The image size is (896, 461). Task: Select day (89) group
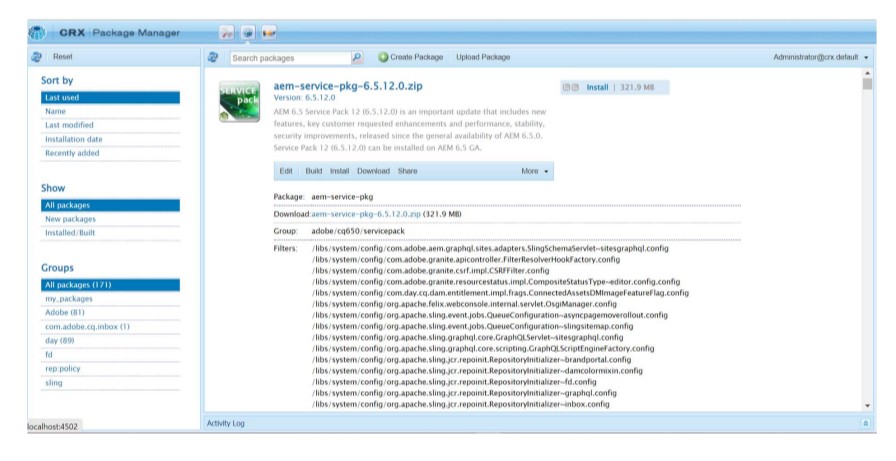tap(110, 340)
